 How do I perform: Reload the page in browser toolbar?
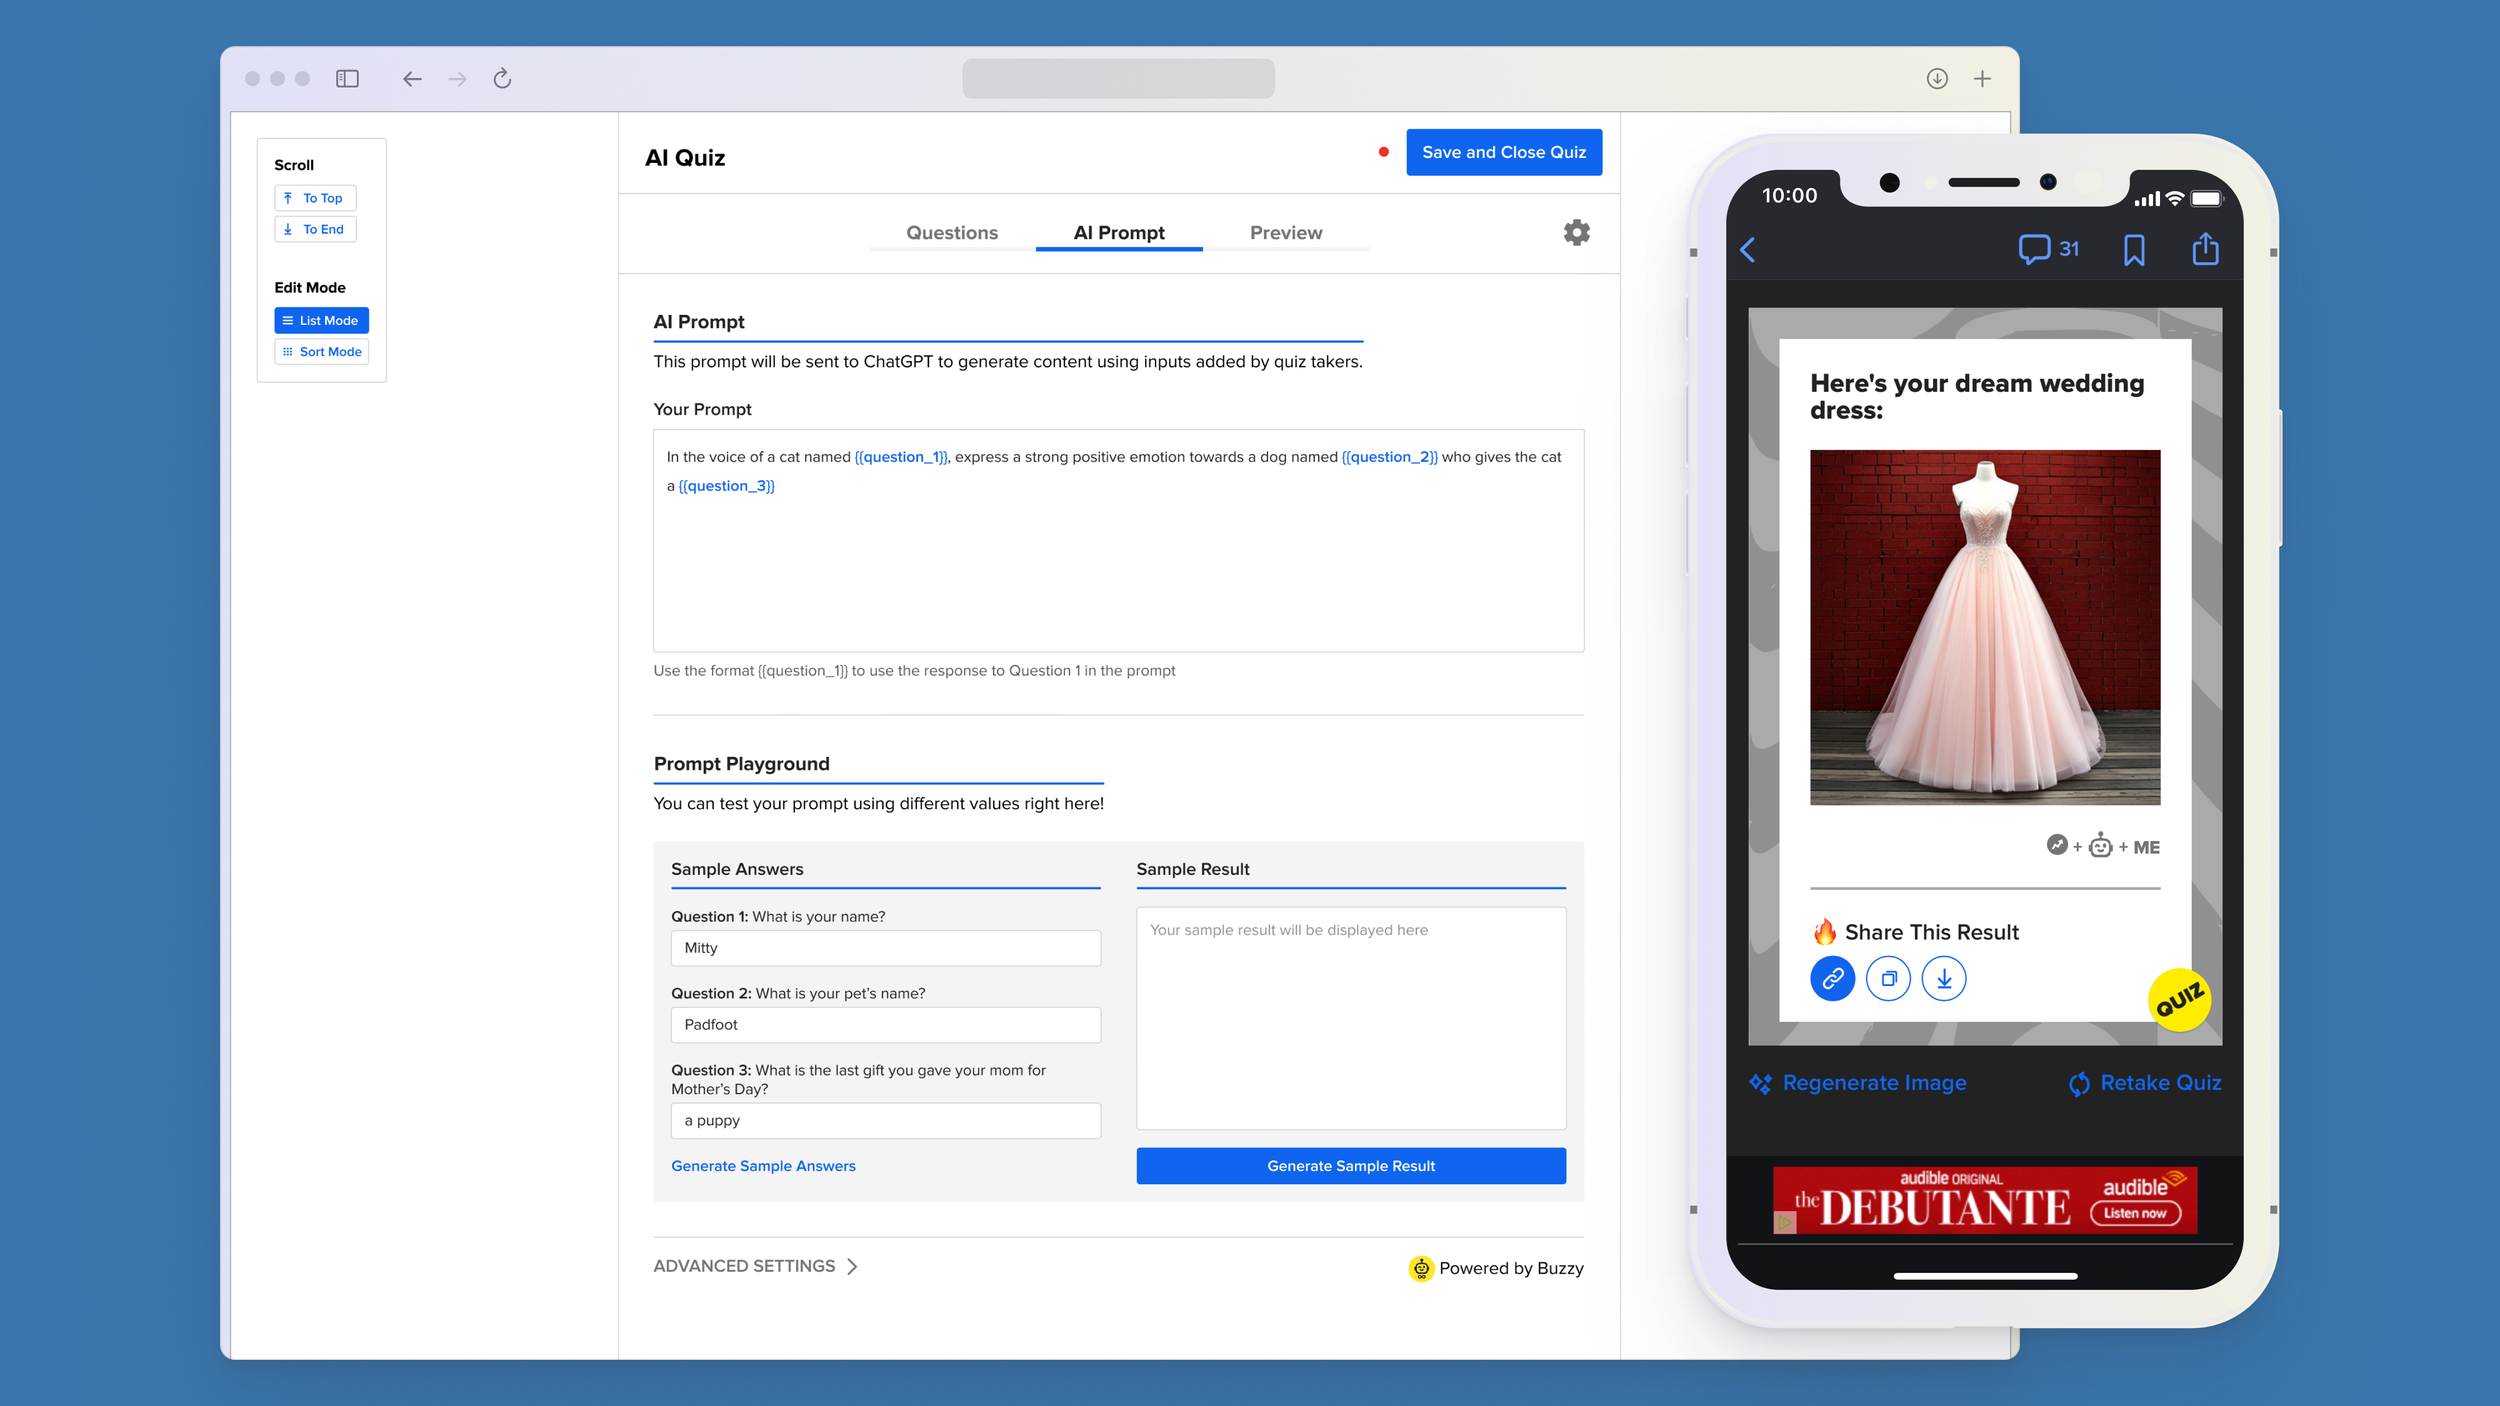pos(502,79)
